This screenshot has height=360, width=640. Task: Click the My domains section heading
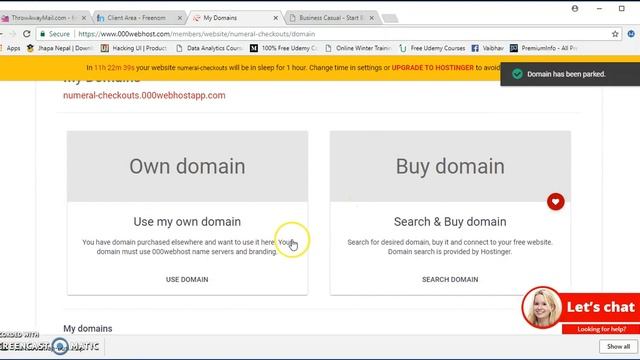(x=88, y=329)
